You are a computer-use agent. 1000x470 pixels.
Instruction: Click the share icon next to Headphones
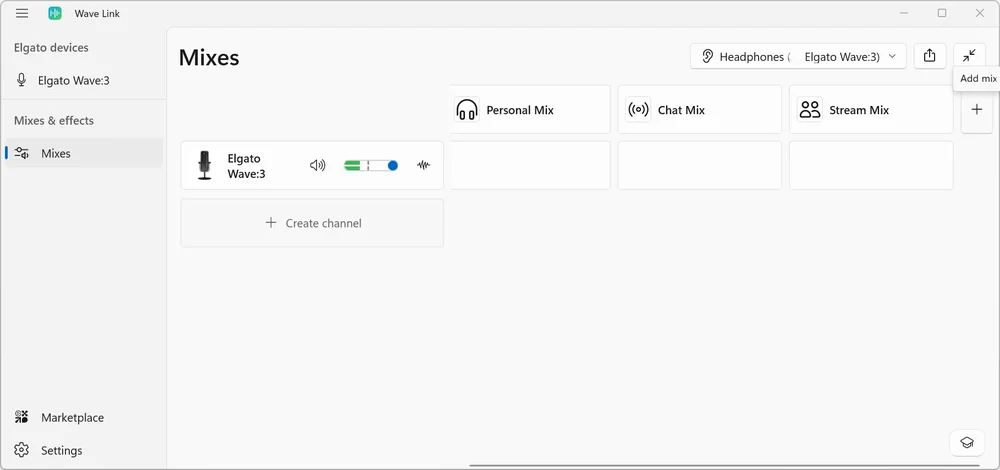click(x=930, y=56)
